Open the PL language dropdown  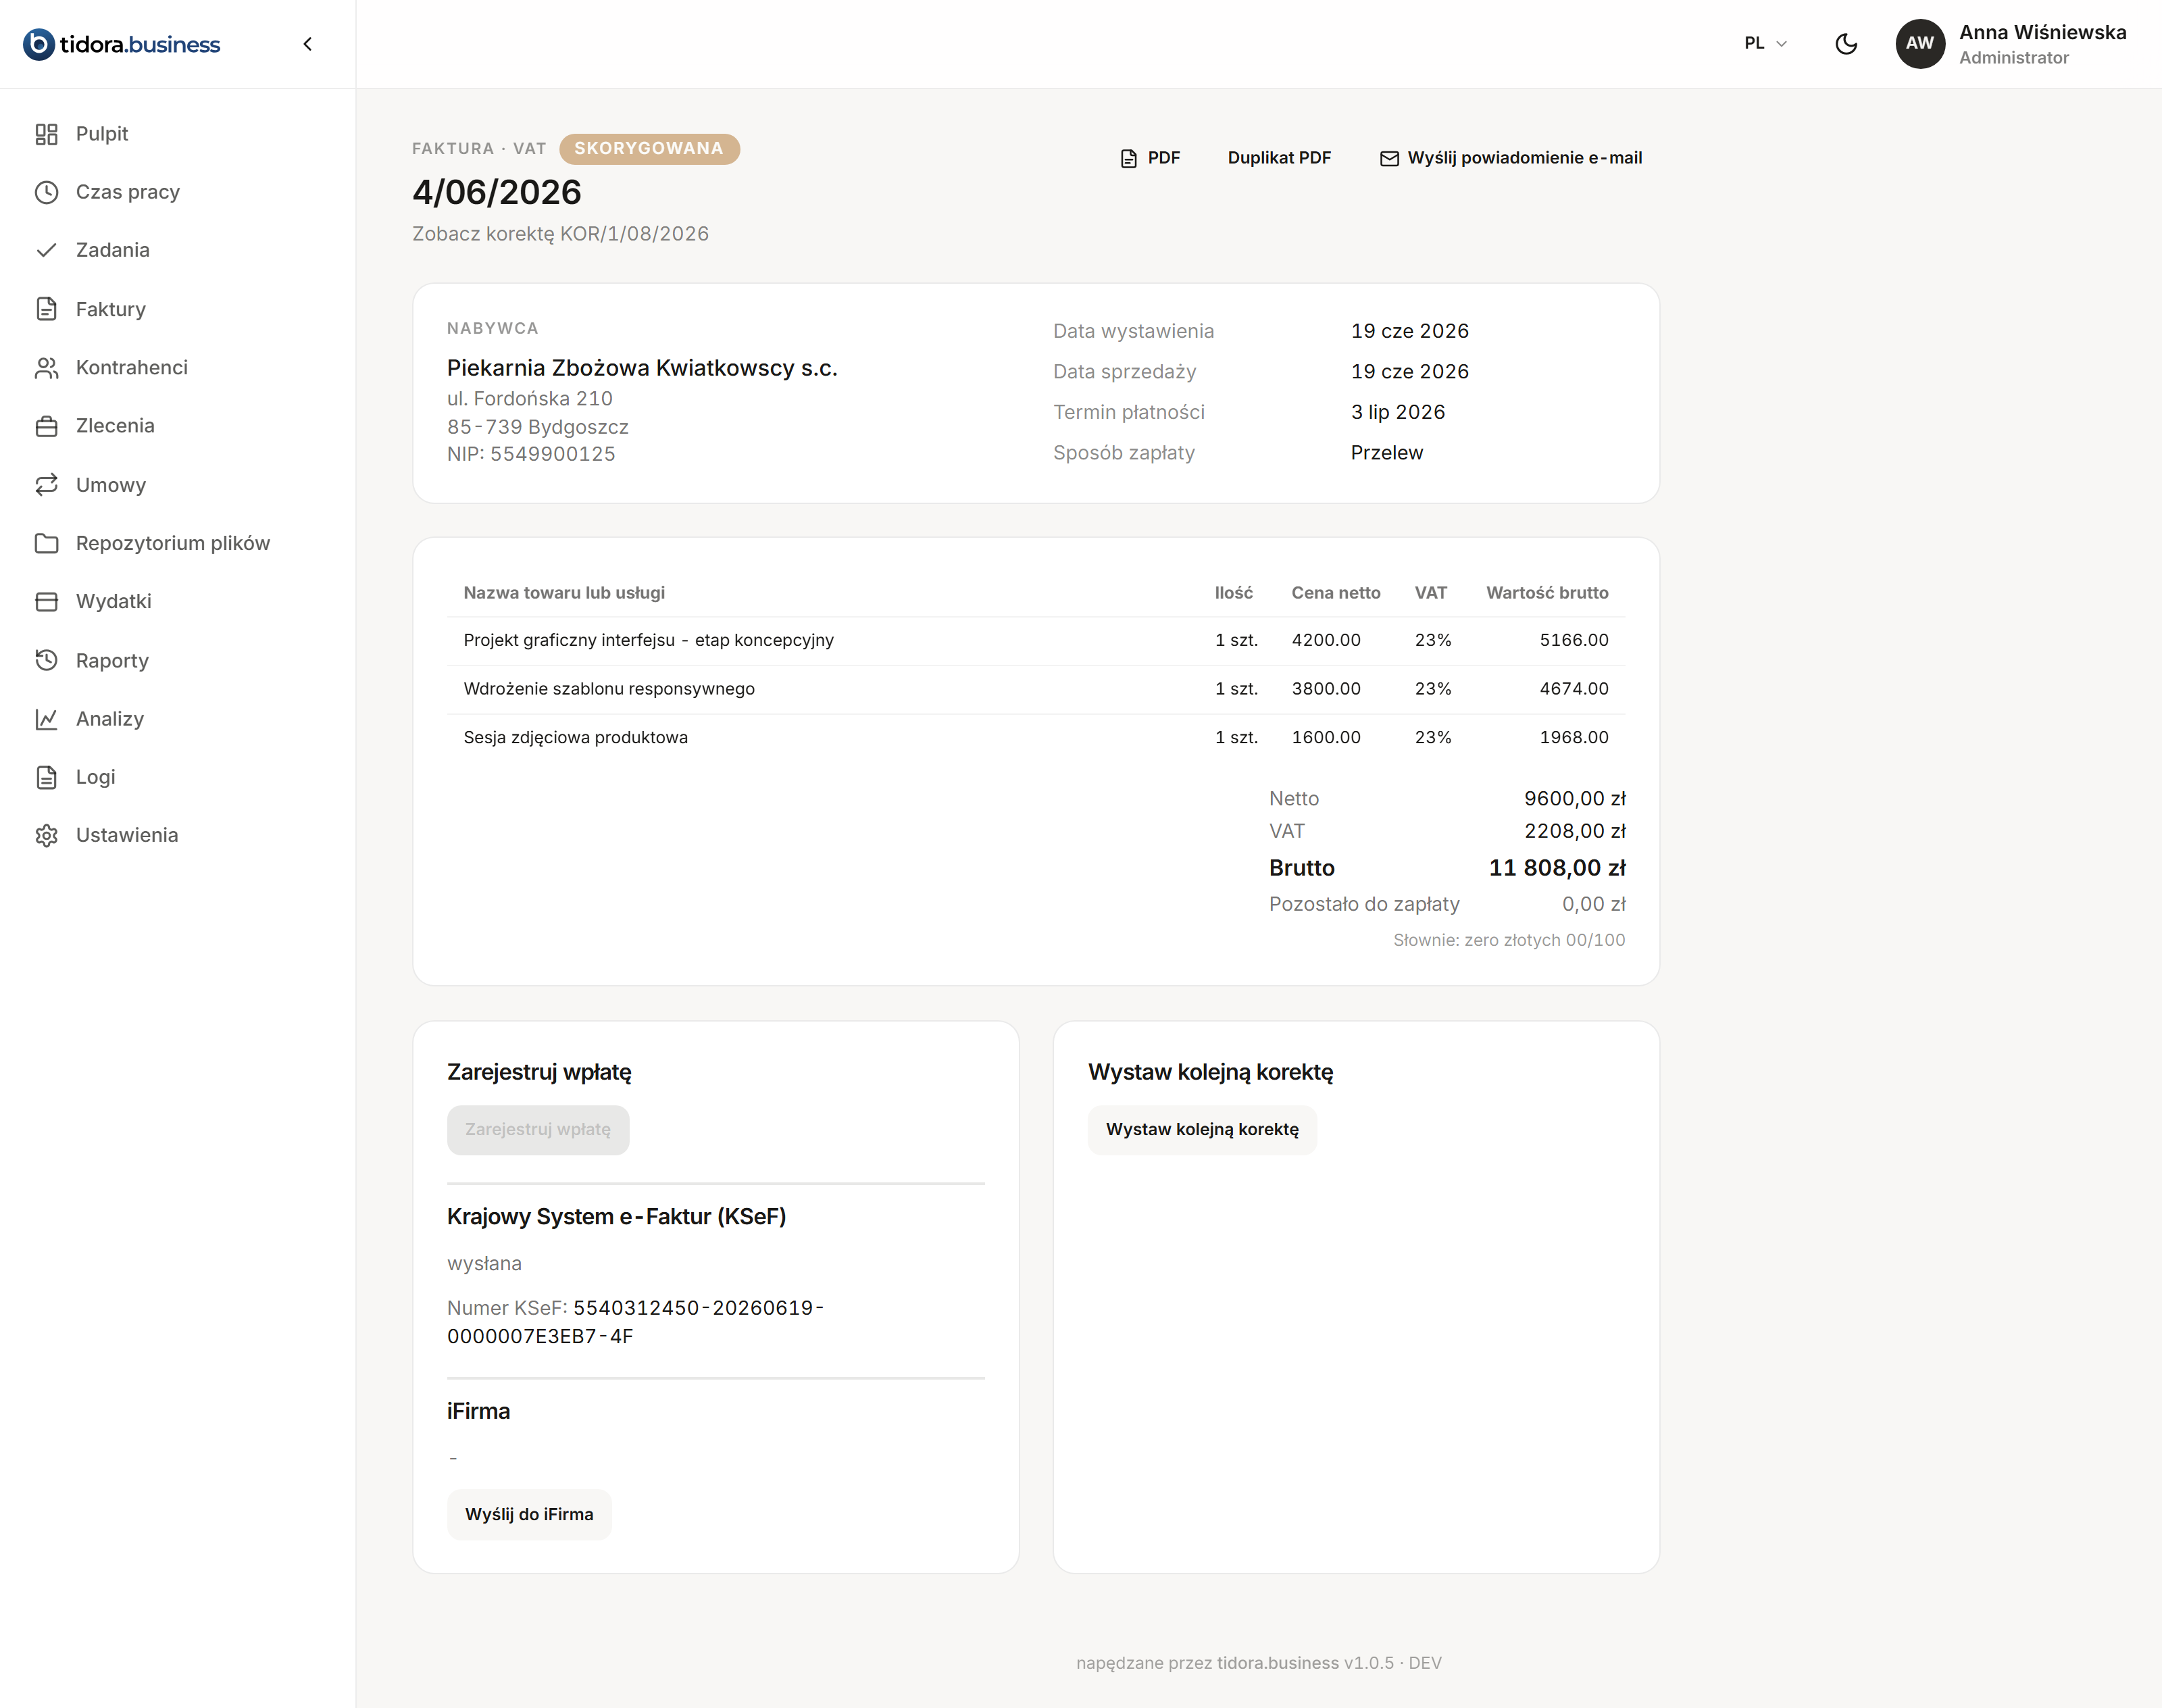tap(1765, 43)
